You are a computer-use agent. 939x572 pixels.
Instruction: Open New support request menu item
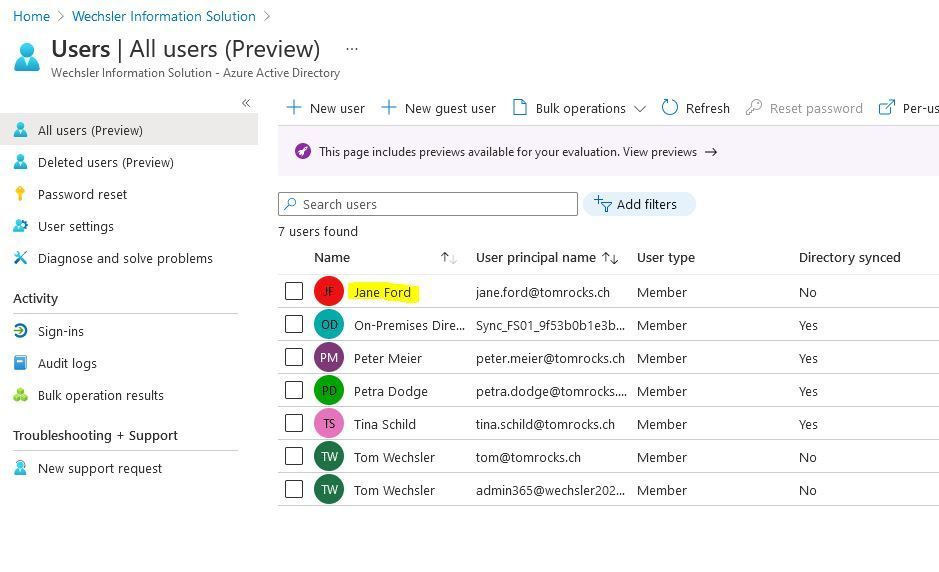(x=129, y=468)
